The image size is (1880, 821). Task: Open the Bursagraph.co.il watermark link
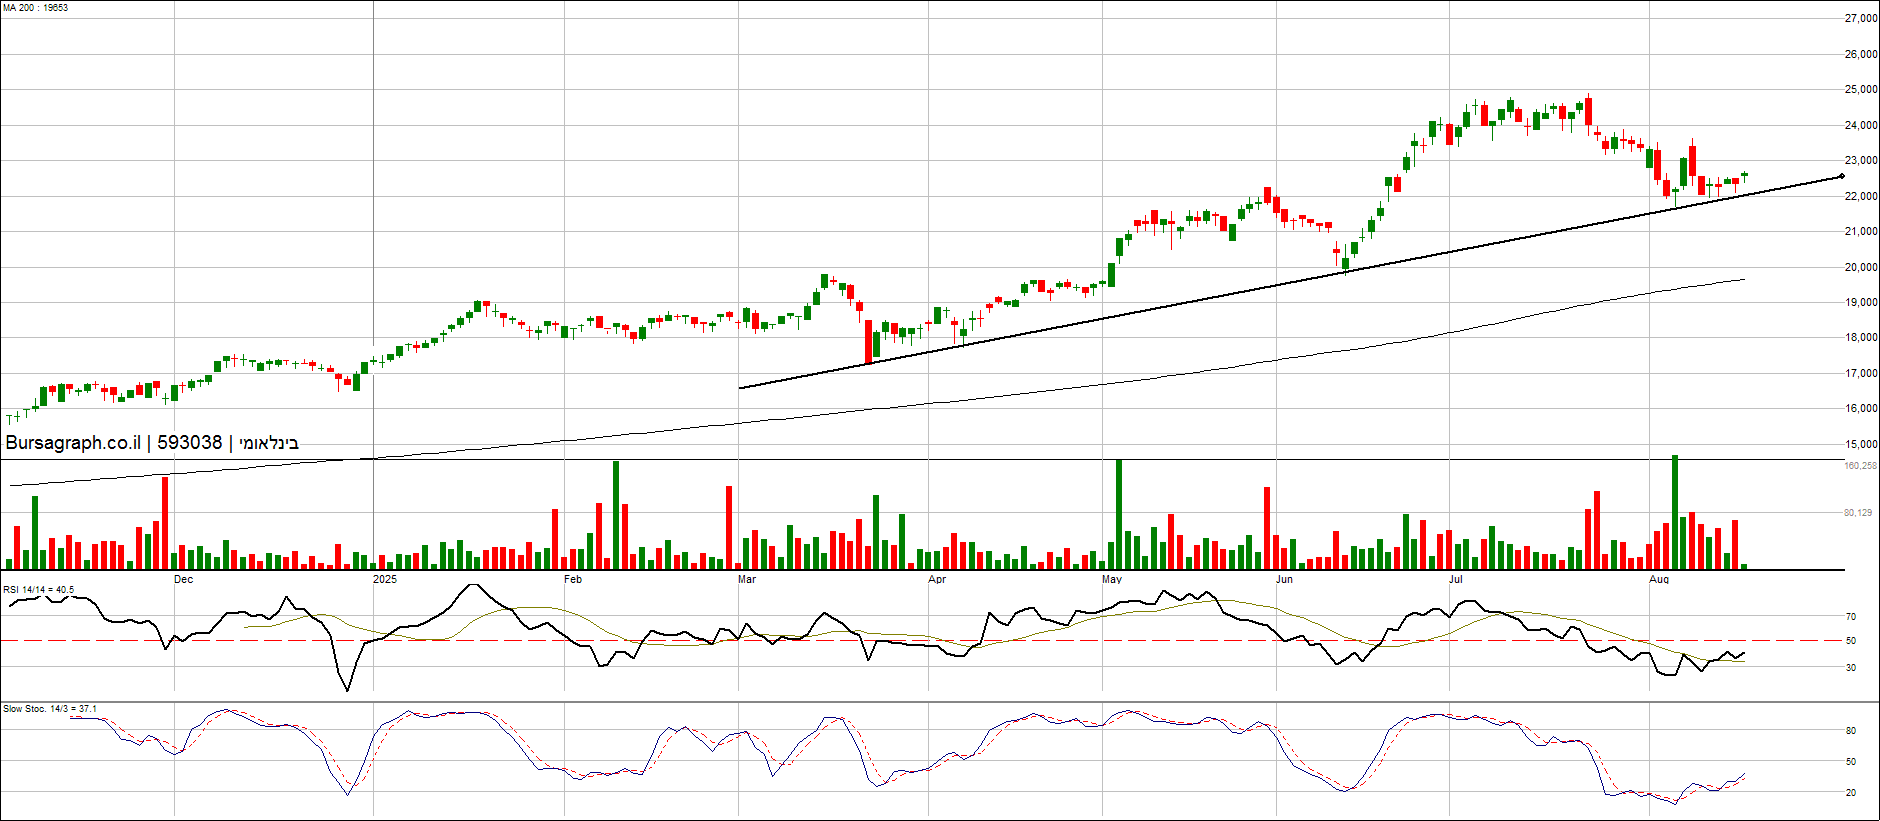point(73,443)
